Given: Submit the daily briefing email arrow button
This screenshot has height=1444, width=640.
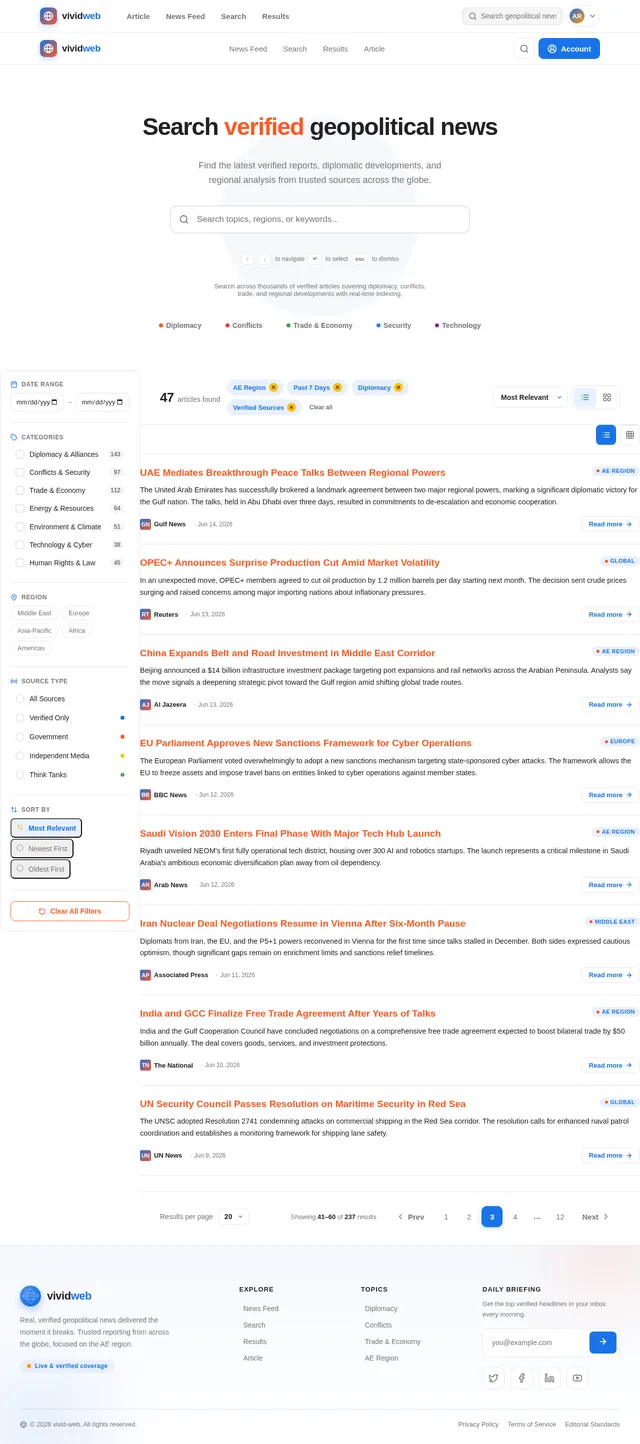Looking at the screenshot, I should [x=603, y=1342].
